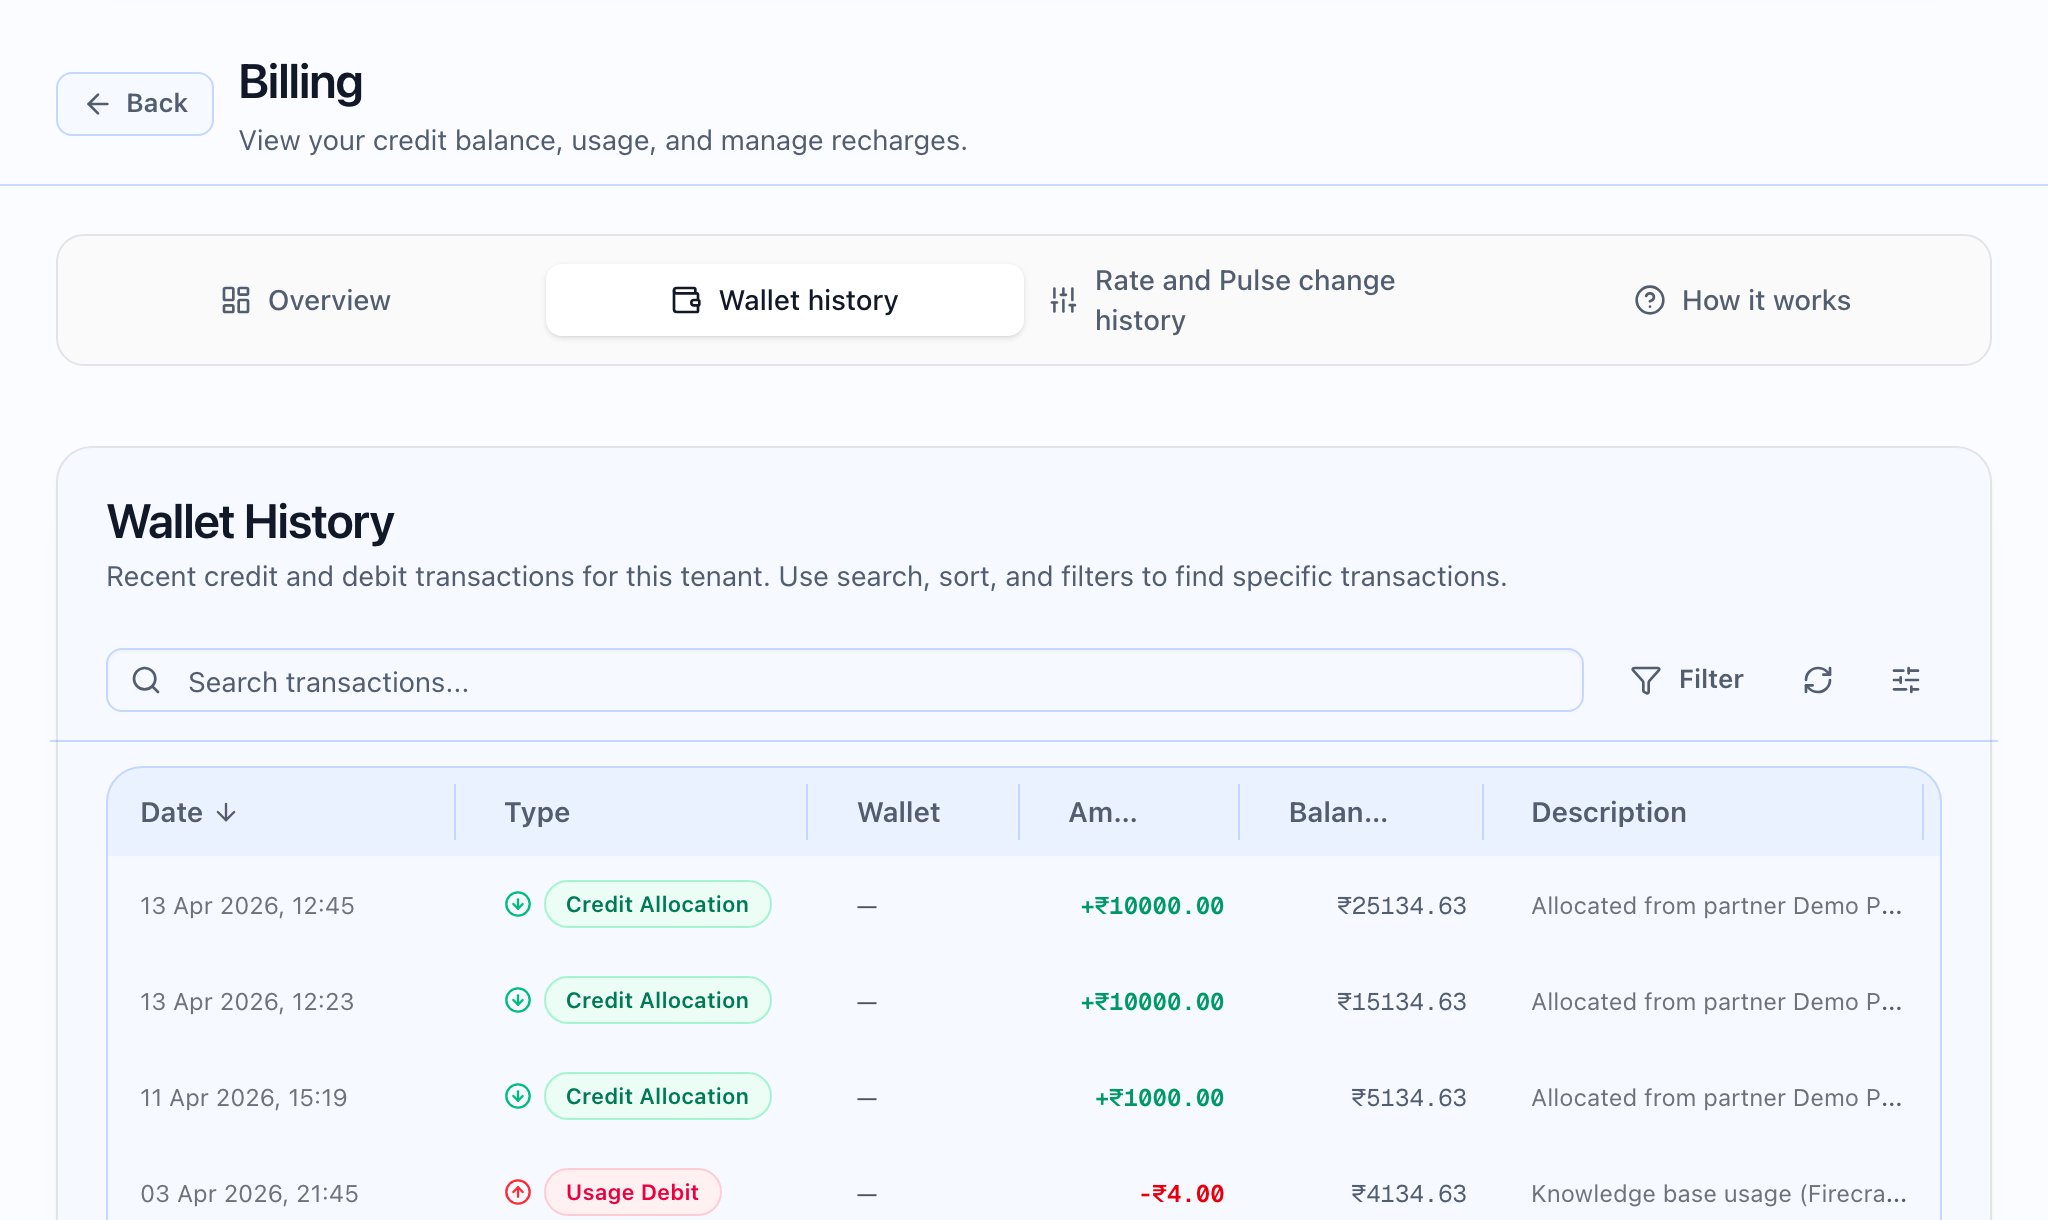The height and width of the screenshot is (1220, 2048).
Task: Click the date 11 Apr 2026, 15:19
Action: (x=243, y=1098)
